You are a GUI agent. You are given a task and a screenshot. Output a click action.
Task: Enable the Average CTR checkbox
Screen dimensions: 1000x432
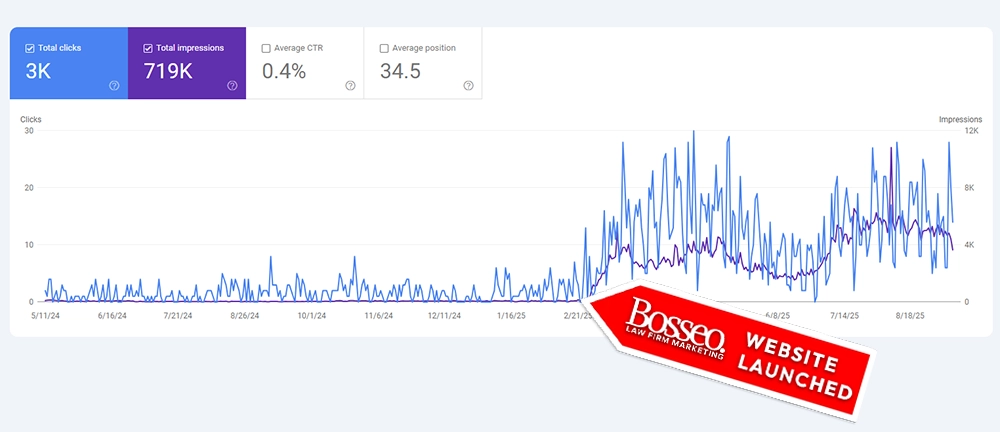click(266, 47)
